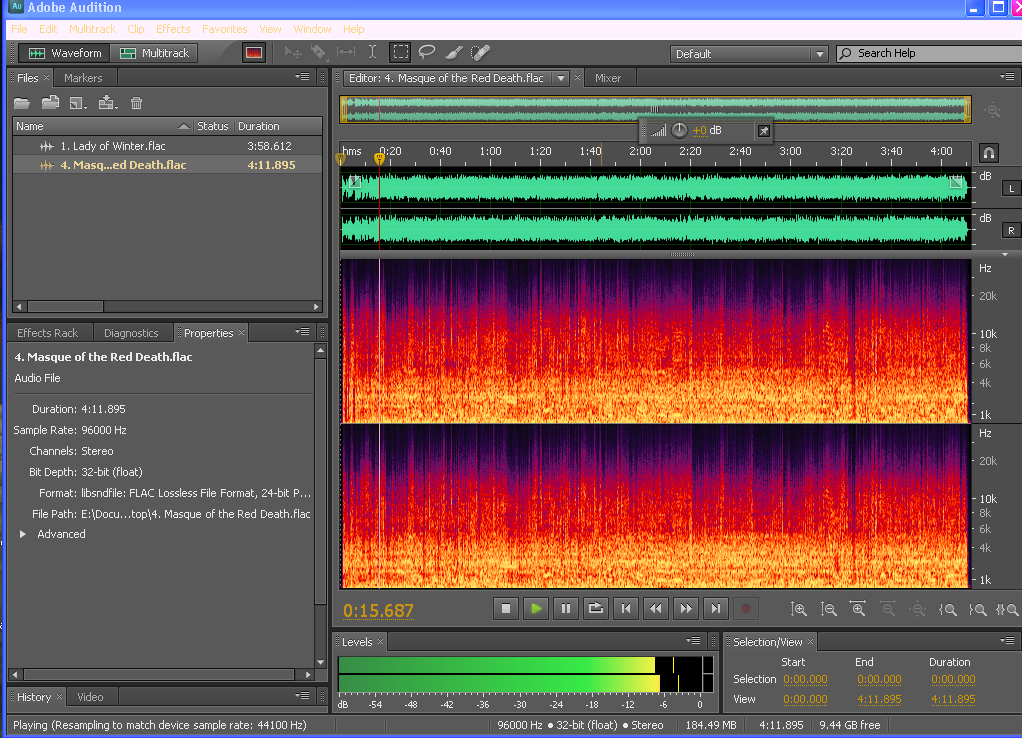Viewport: 1022px width, 738px height.
Task: Click the View End time value
Action: tap(879, 700)
